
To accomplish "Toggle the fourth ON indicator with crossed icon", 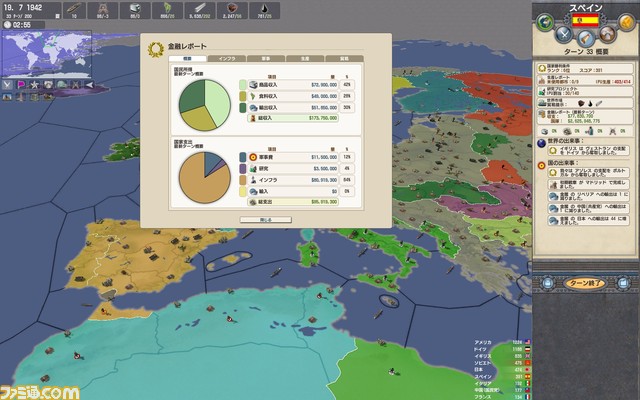I will coord(617,131).
